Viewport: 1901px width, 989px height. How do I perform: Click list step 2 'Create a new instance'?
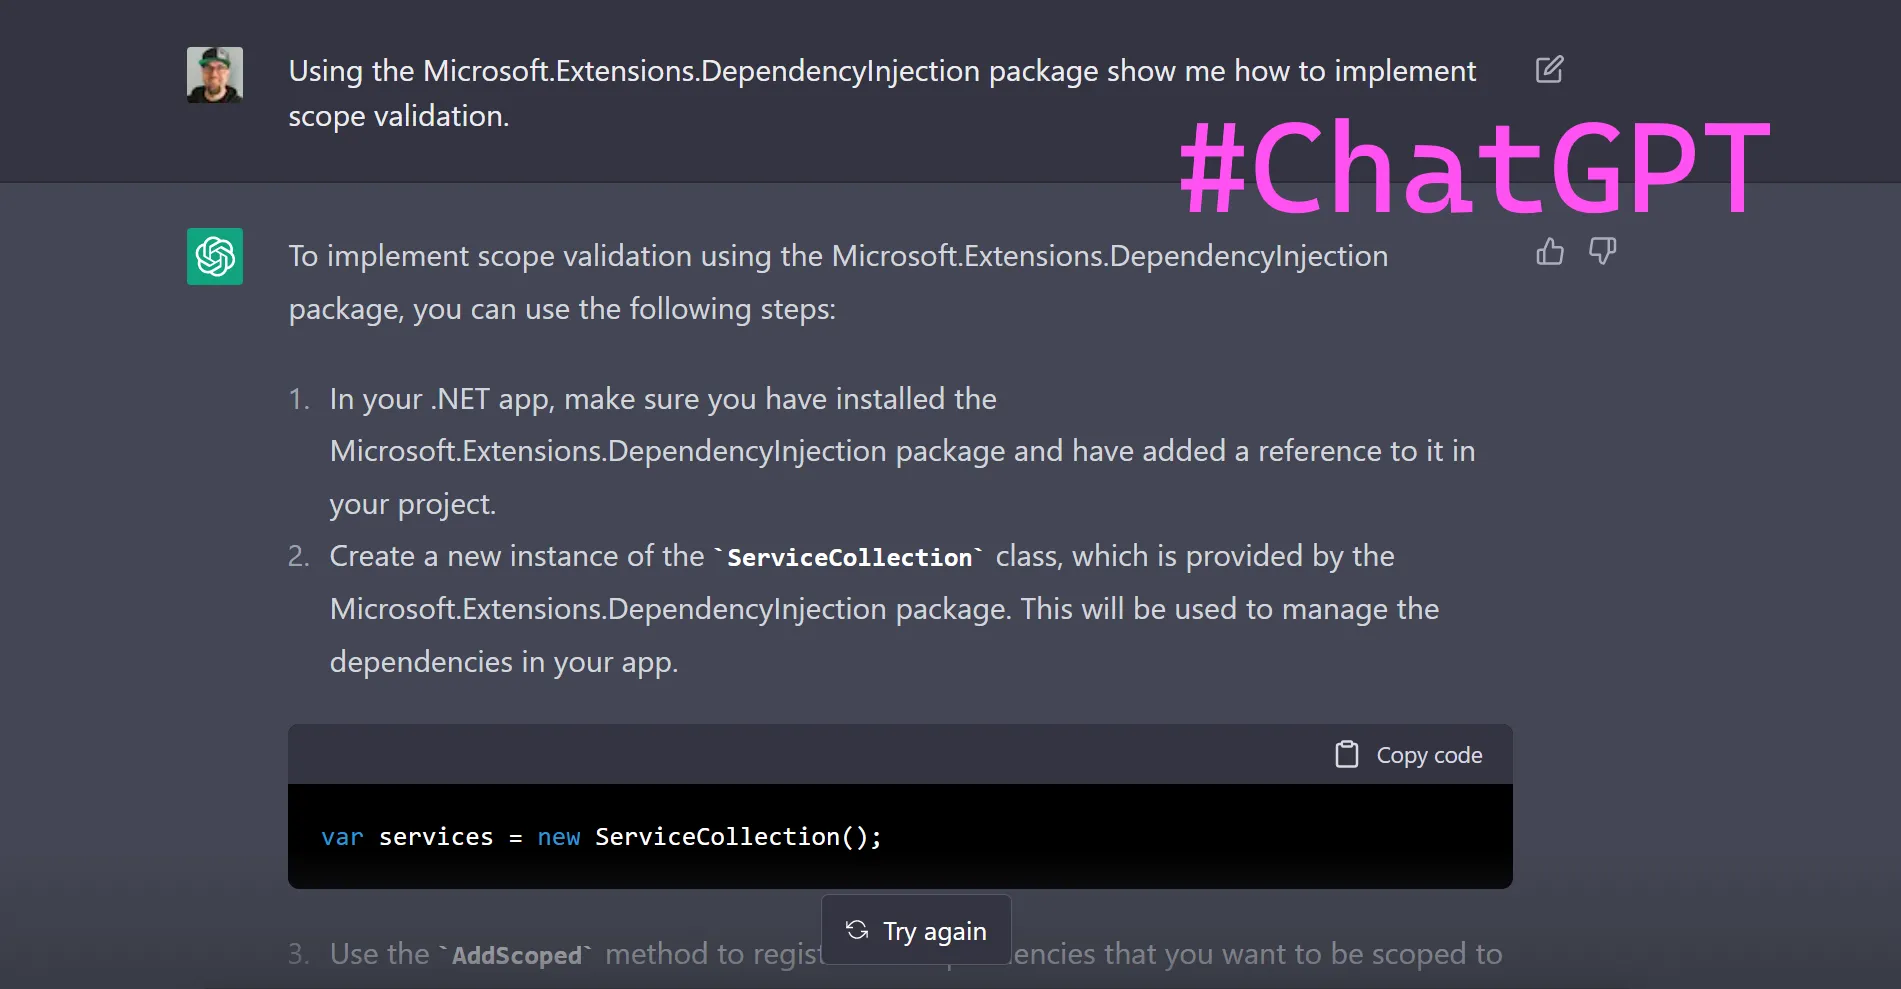[x=883, y=609]
